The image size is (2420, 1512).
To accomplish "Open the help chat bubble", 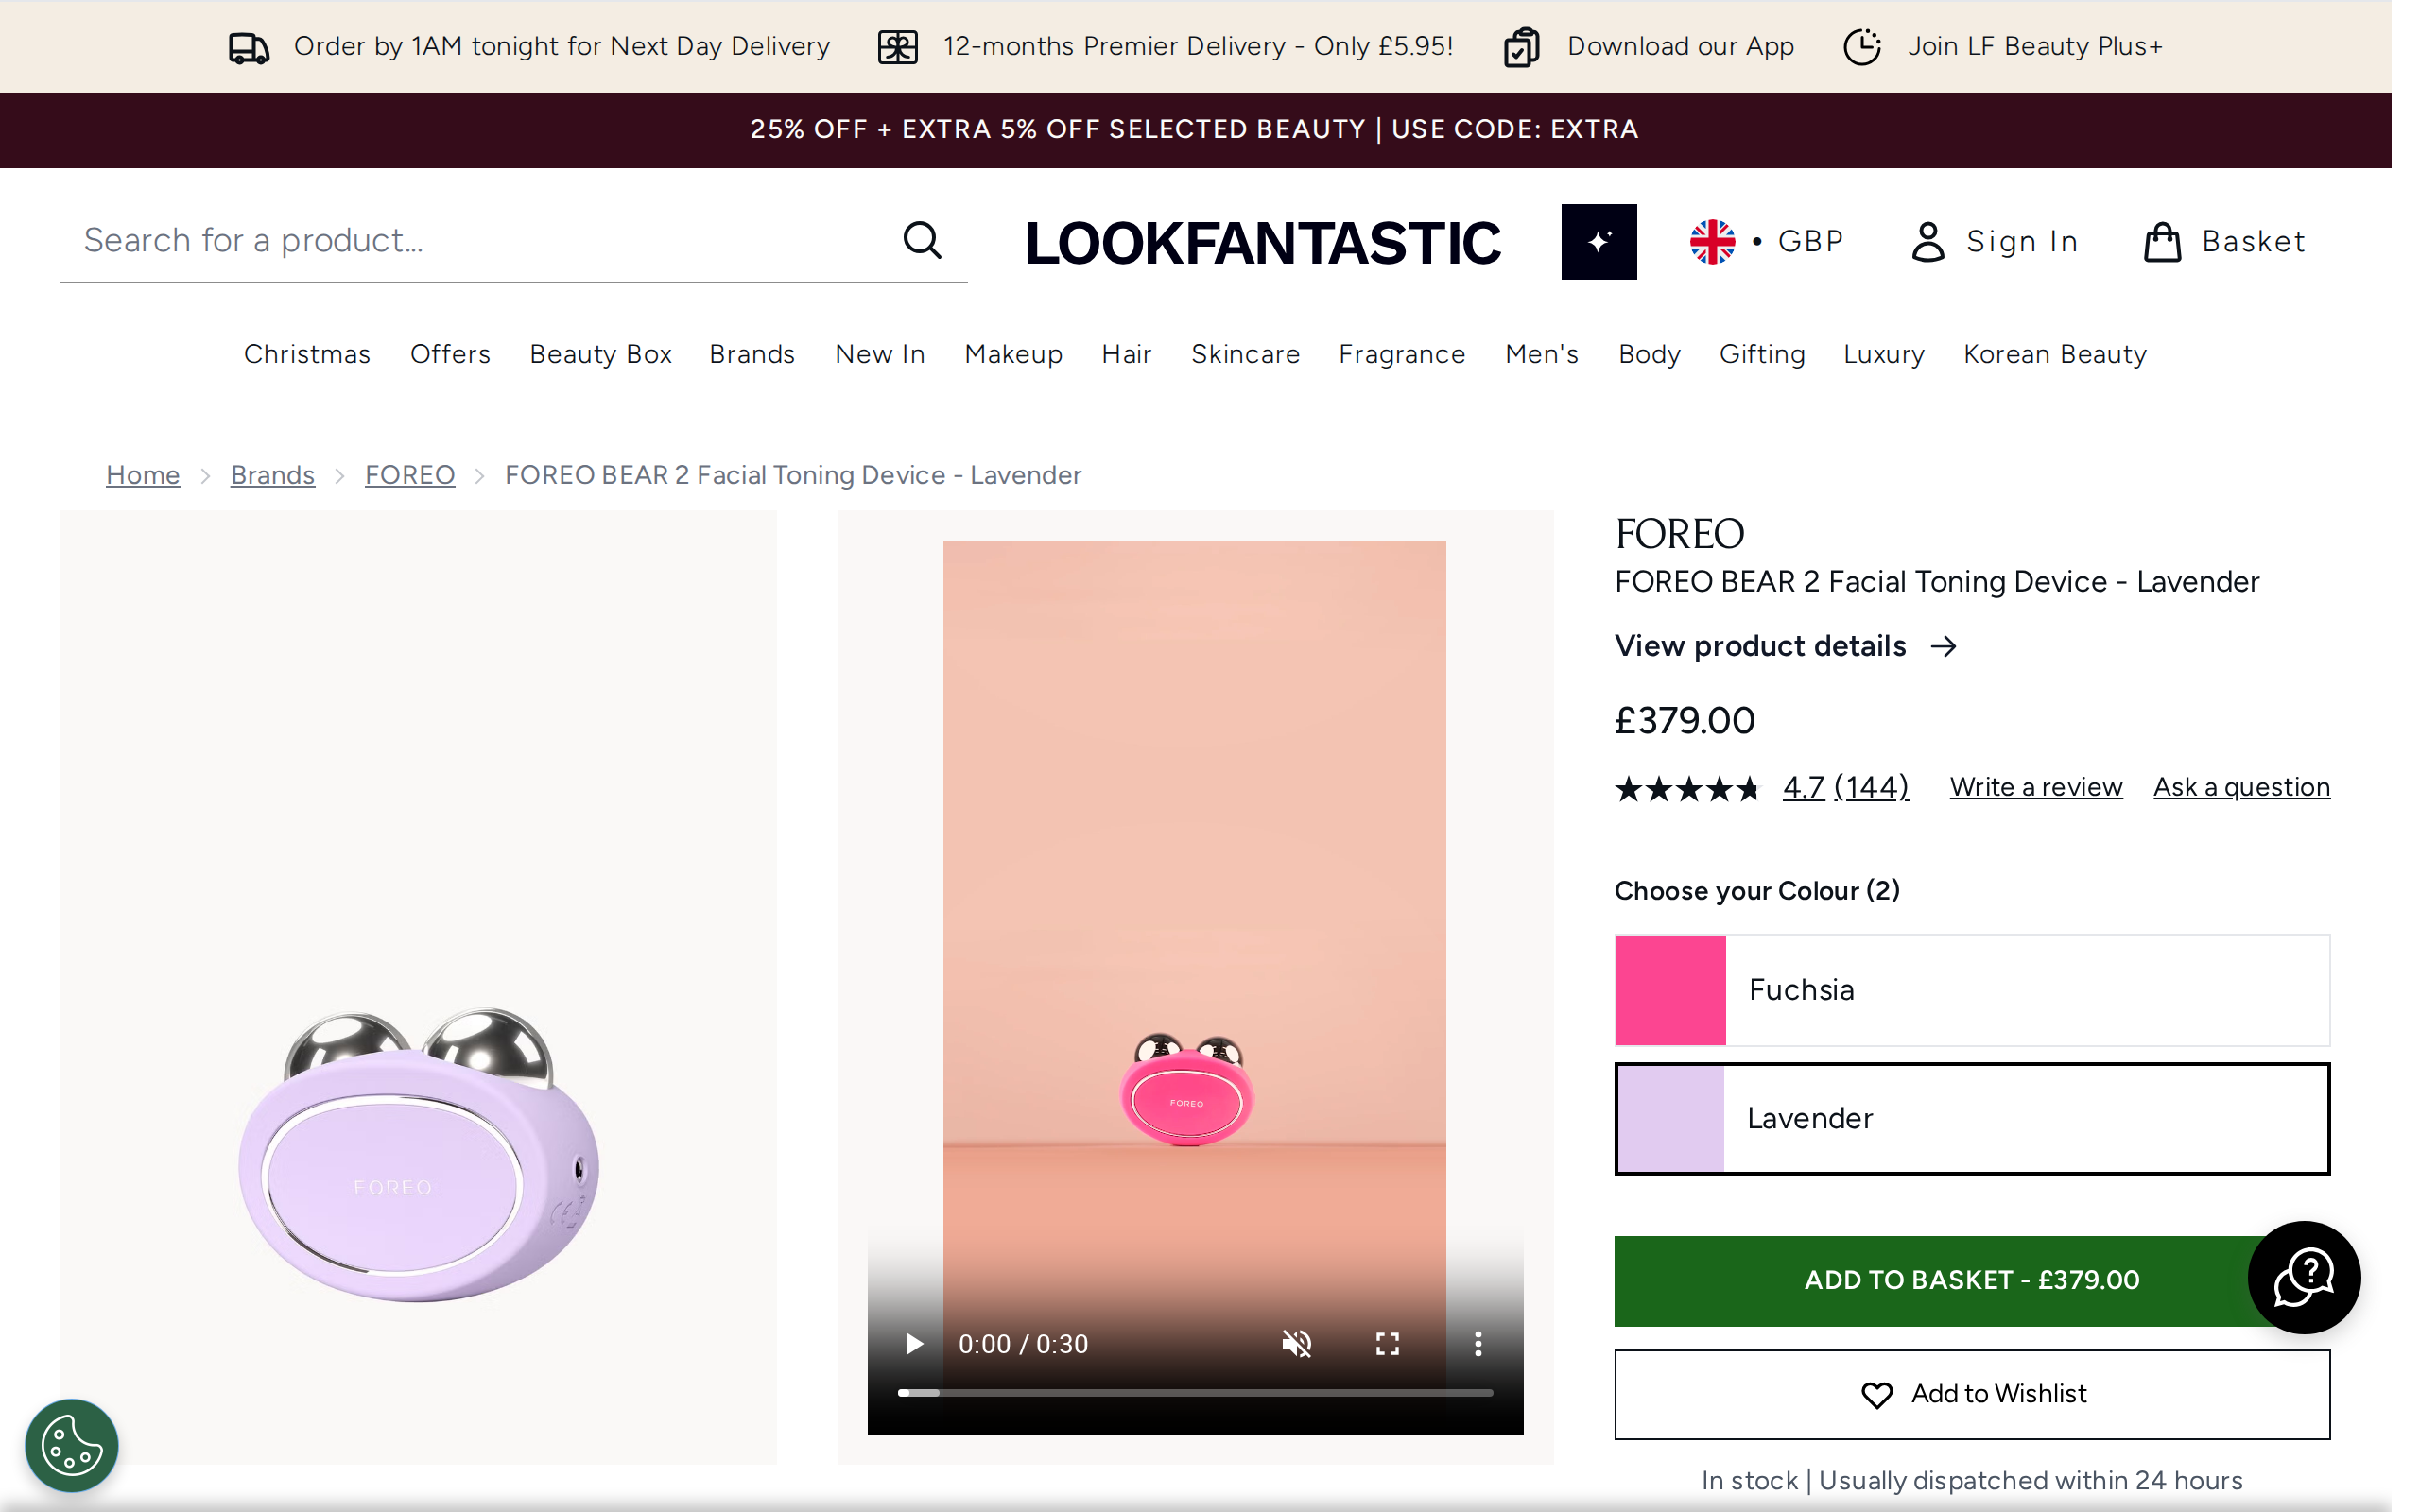I will tap(2303, 1277).
